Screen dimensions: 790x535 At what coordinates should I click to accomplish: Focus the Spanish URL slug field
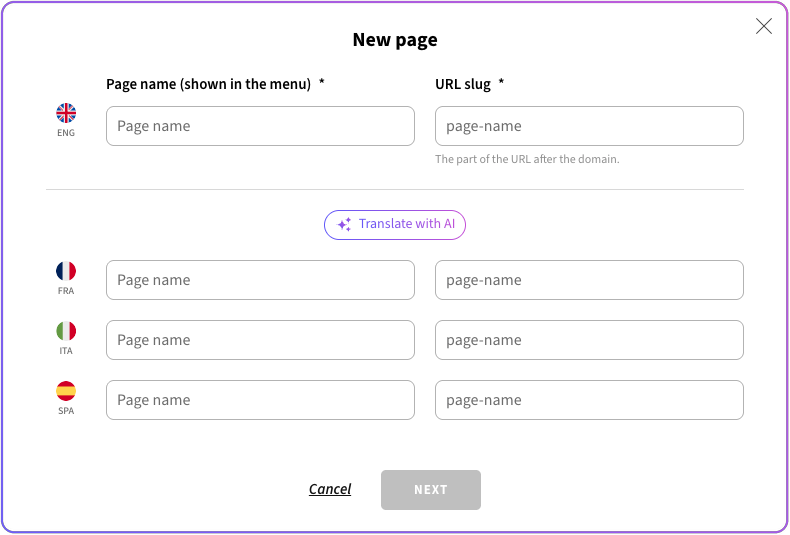coord(589,400)
